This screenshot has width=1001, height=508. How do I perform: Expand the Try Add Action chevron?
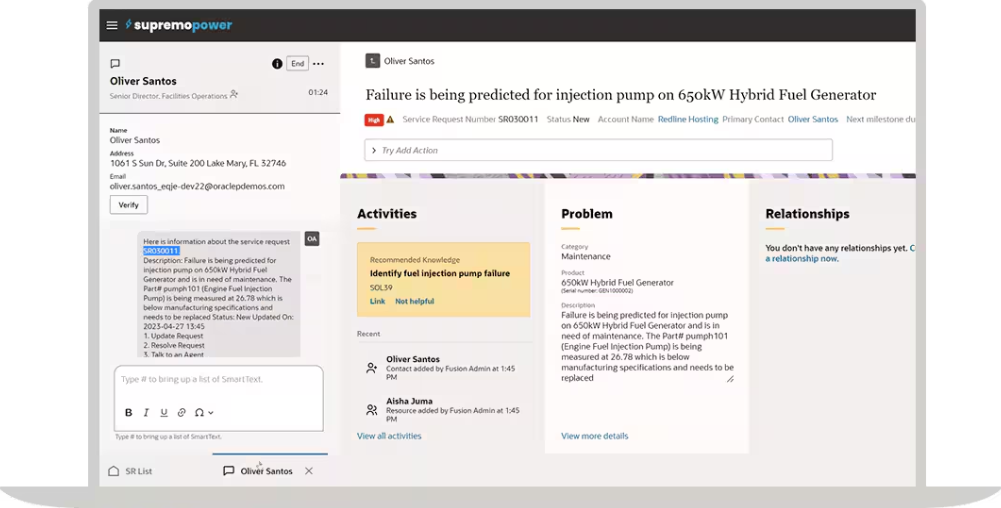click(374, 151)
